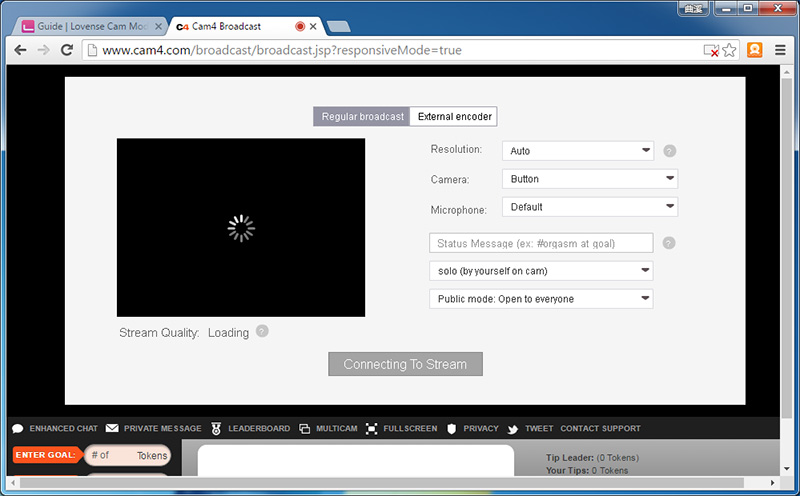Switch to External encoder mode
Image resolution: width=800 pixels, height=496 pixels.
454,117
